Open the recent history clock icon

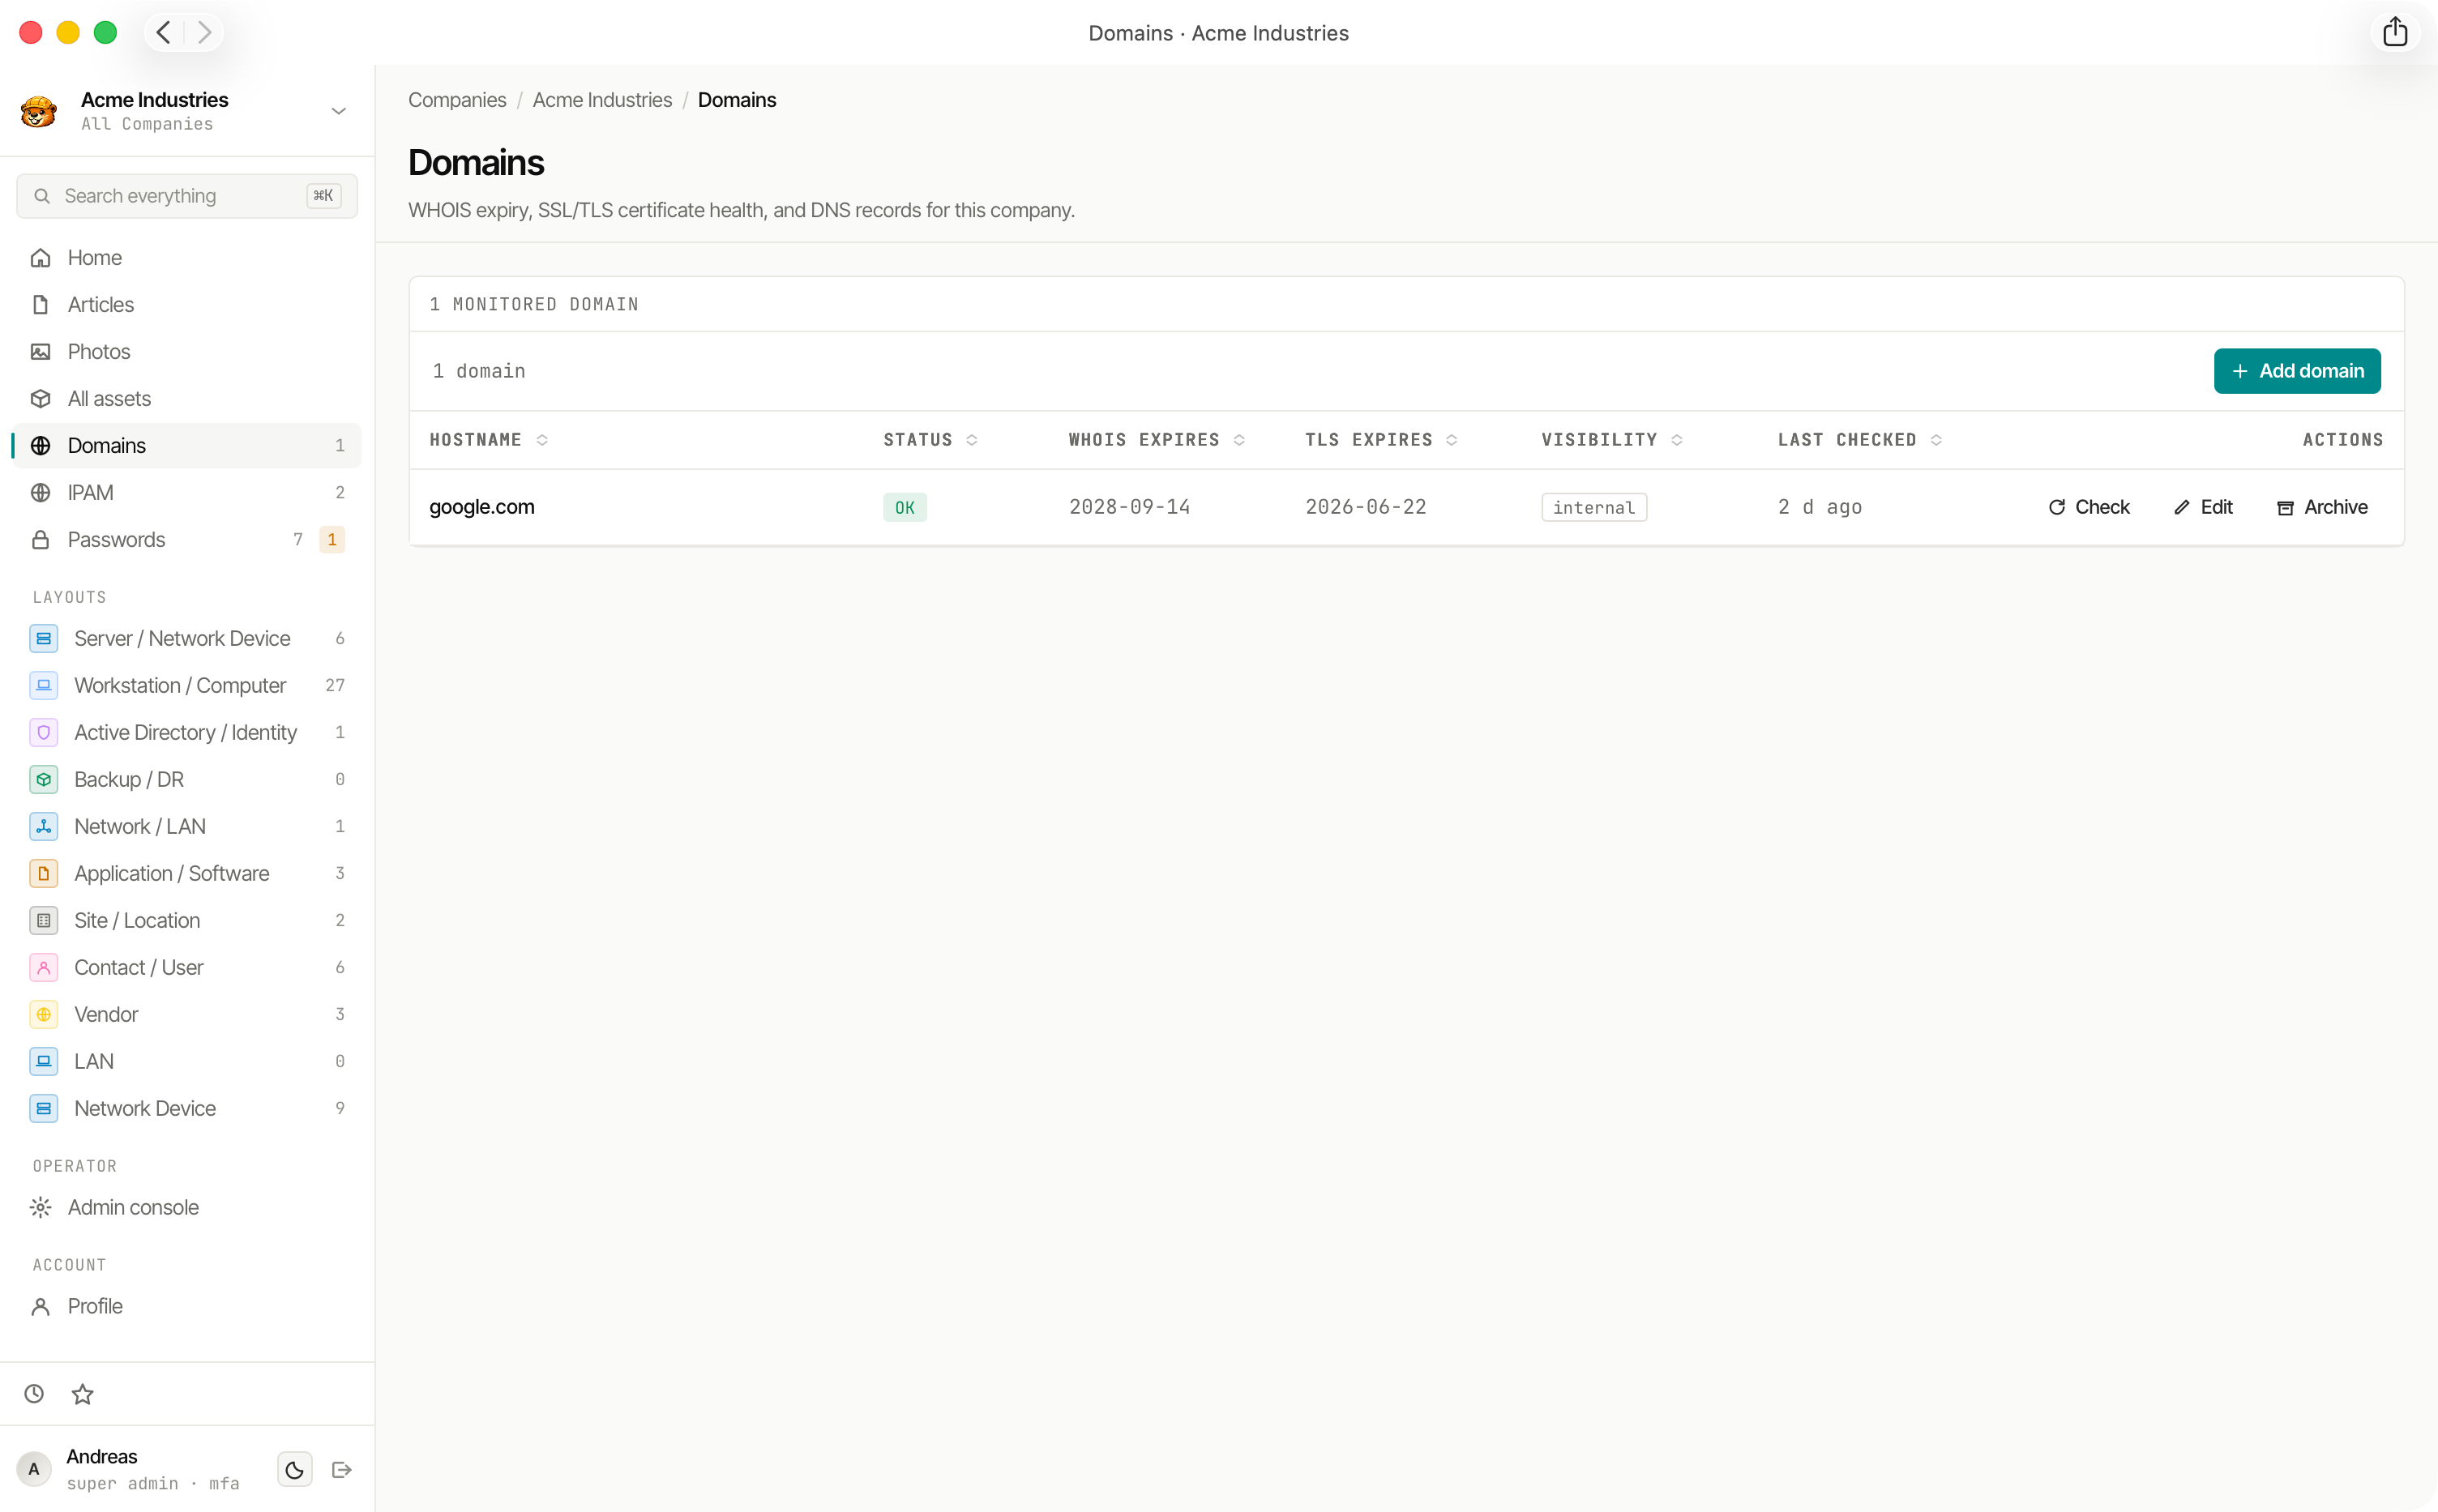pos(34,1394)
